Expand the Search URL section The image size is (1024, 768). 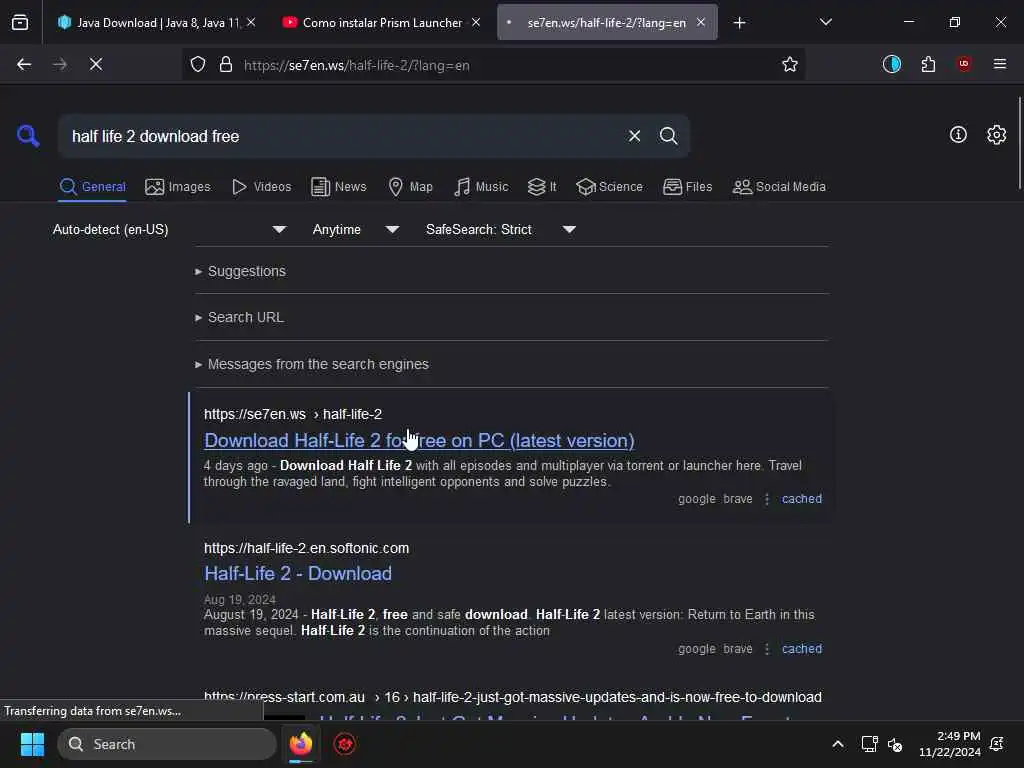point(239,317)
